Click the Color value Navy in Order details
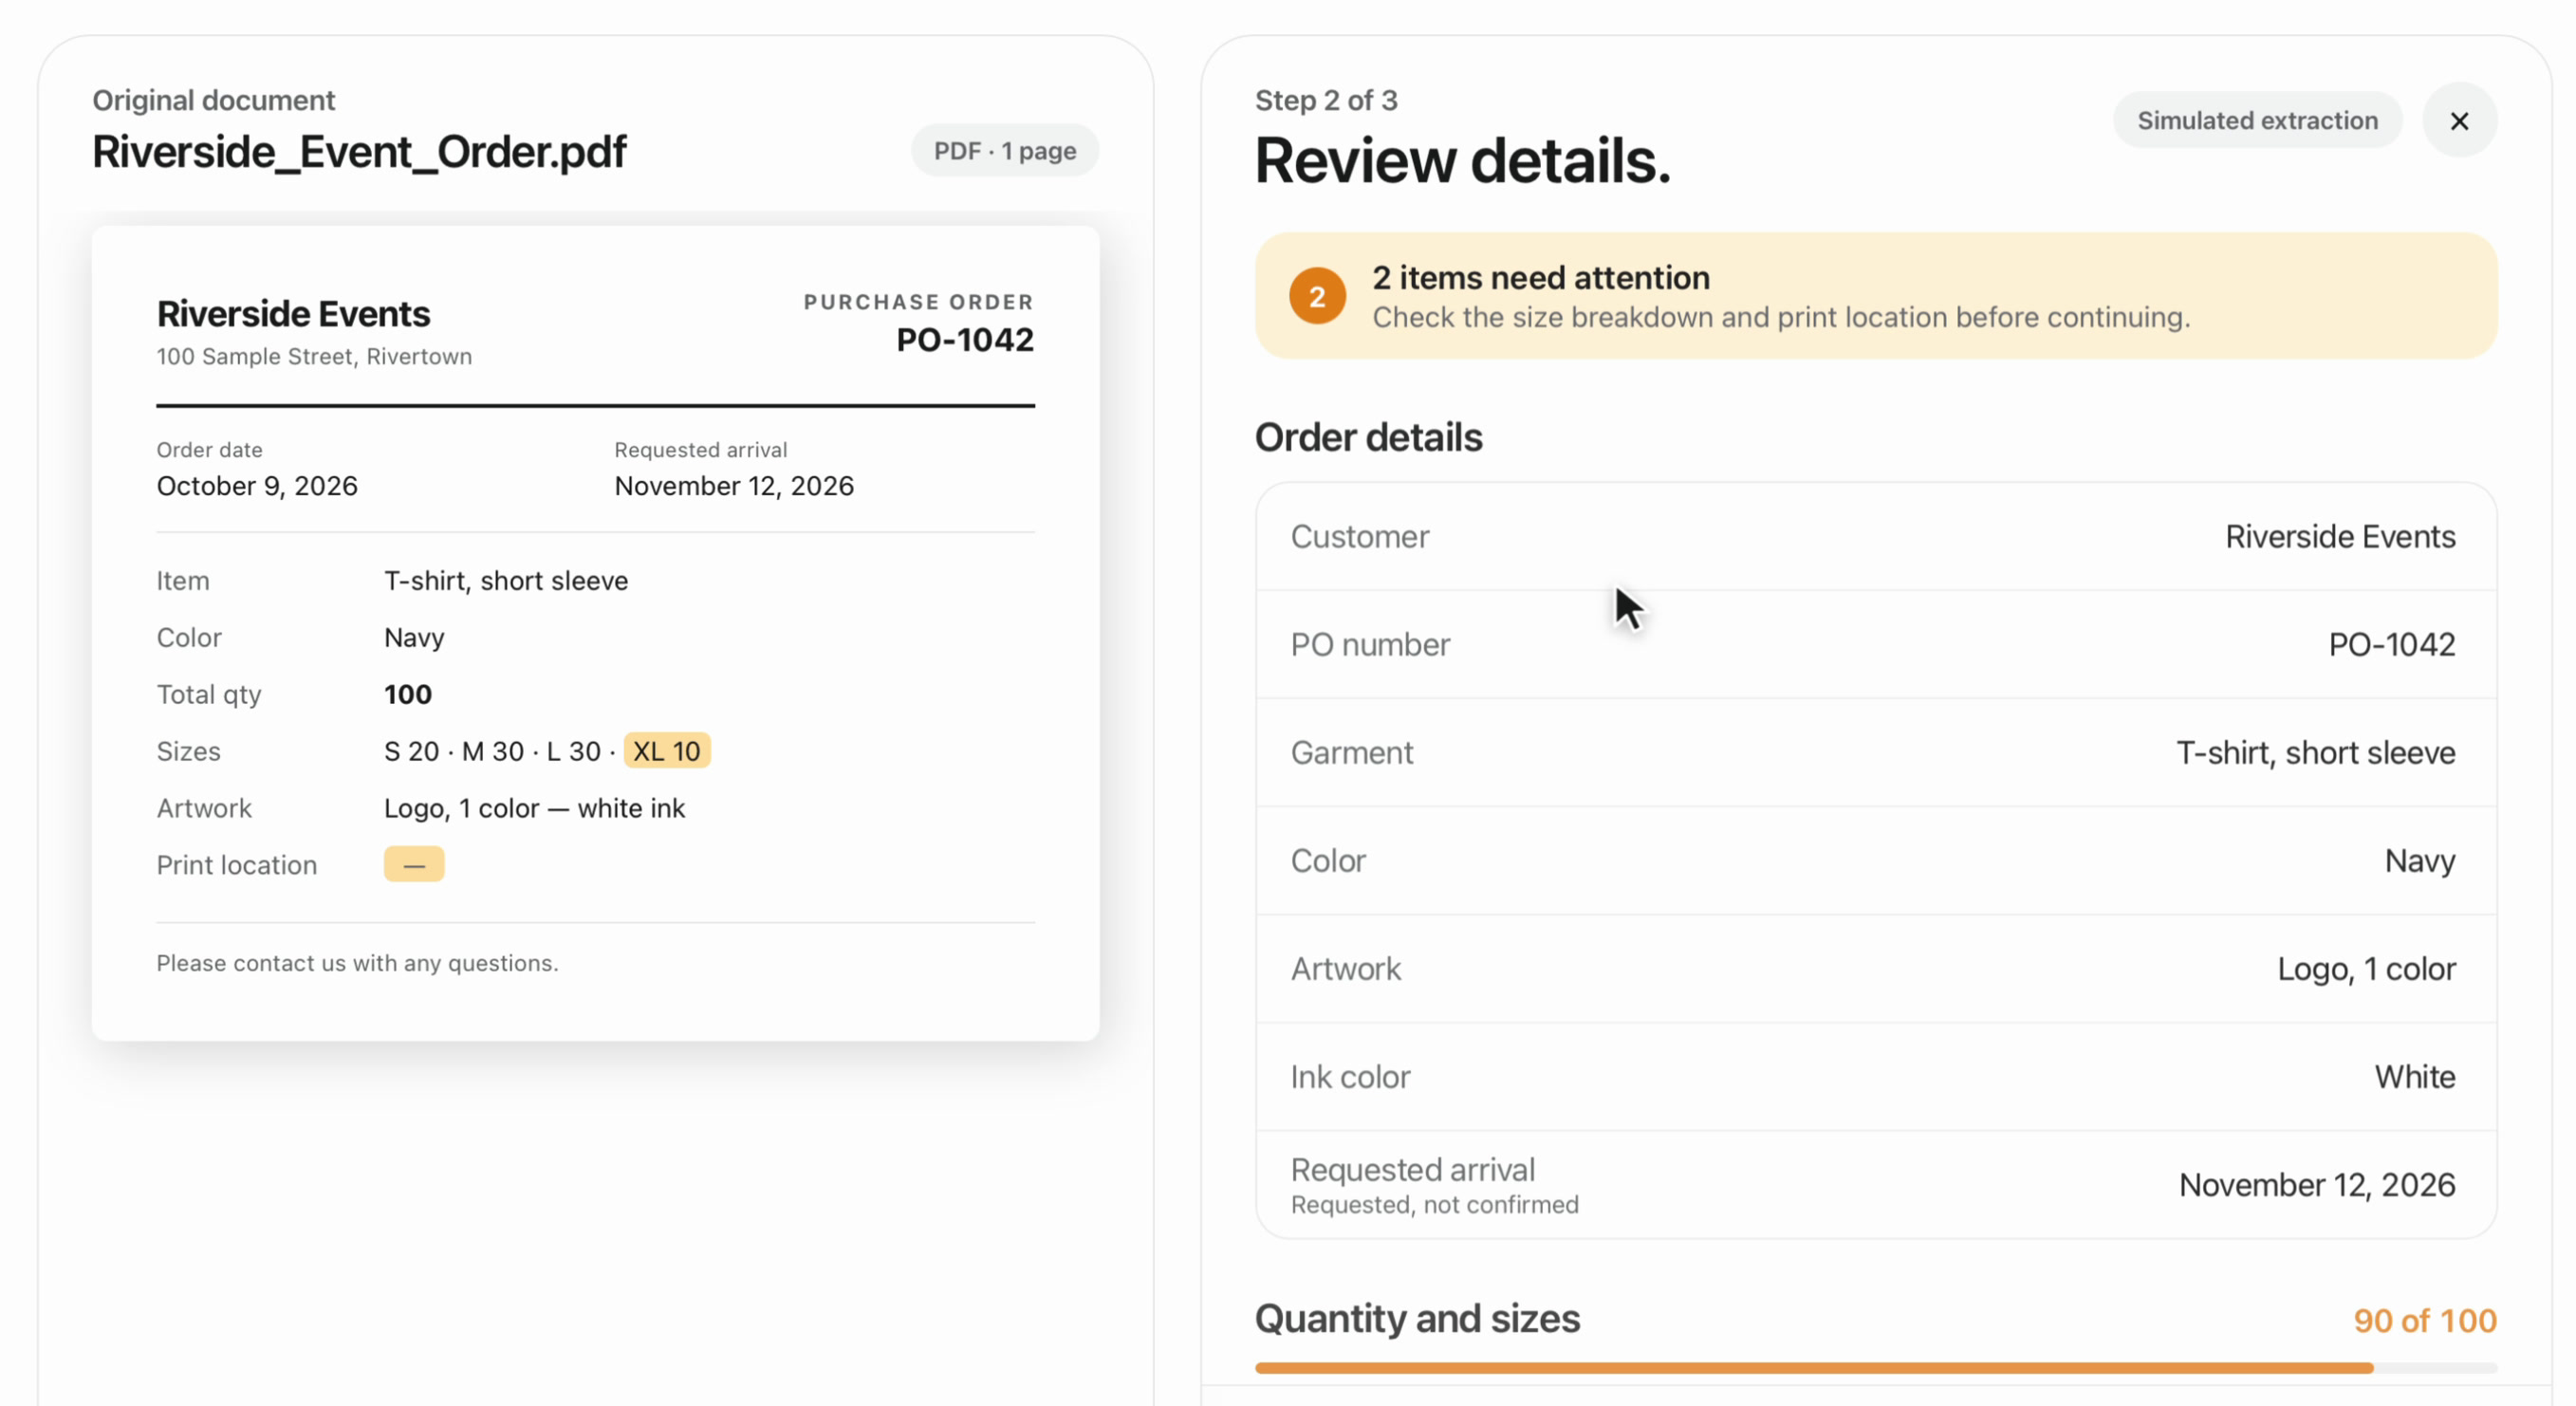 (2420, 861)
